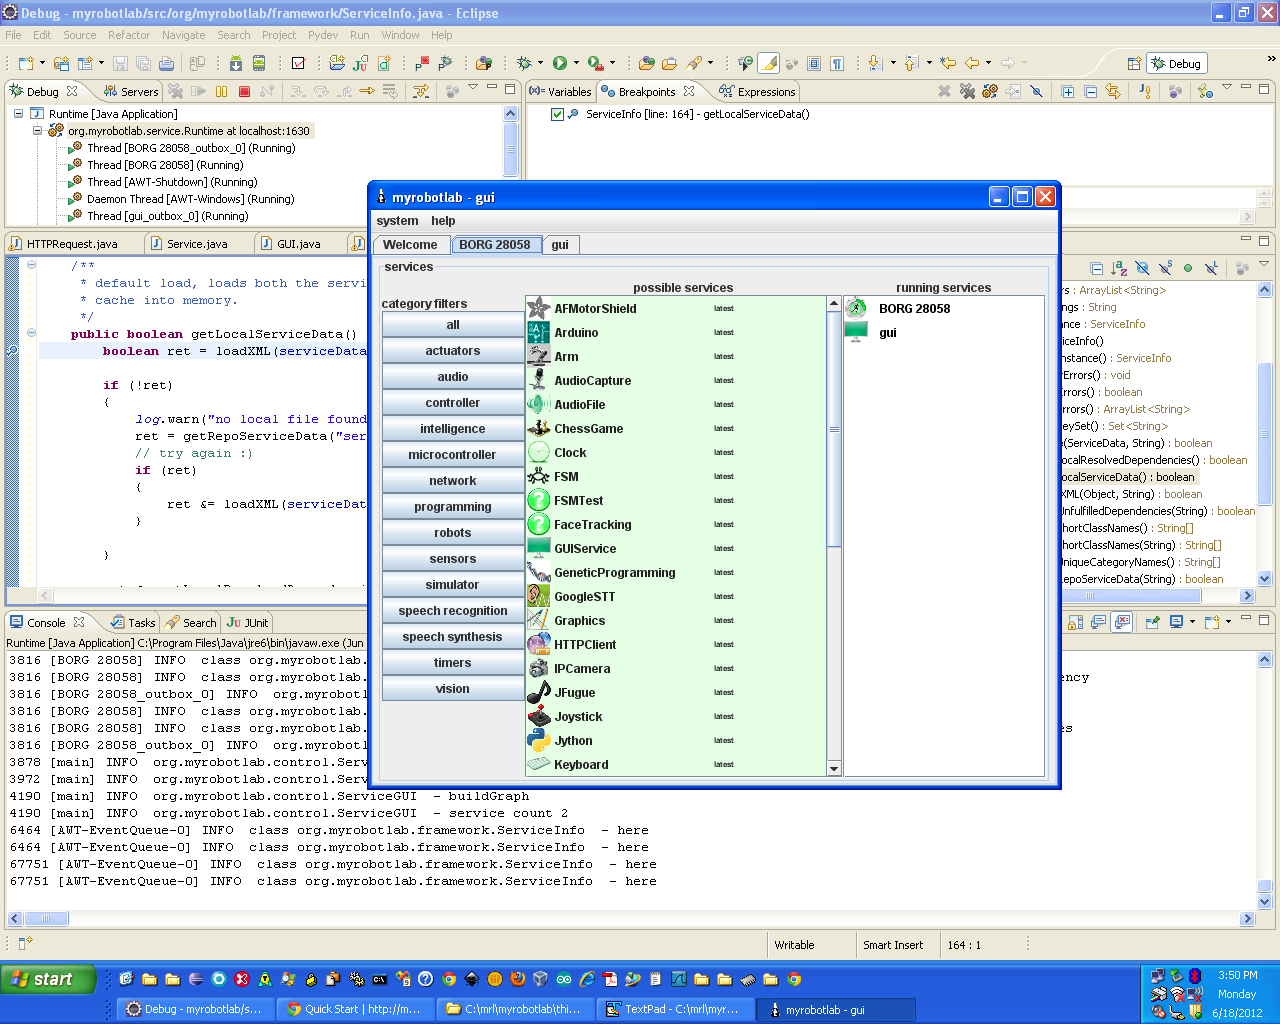
Task: Open the Back history dropdown arrow
Action: click(988, 63)
